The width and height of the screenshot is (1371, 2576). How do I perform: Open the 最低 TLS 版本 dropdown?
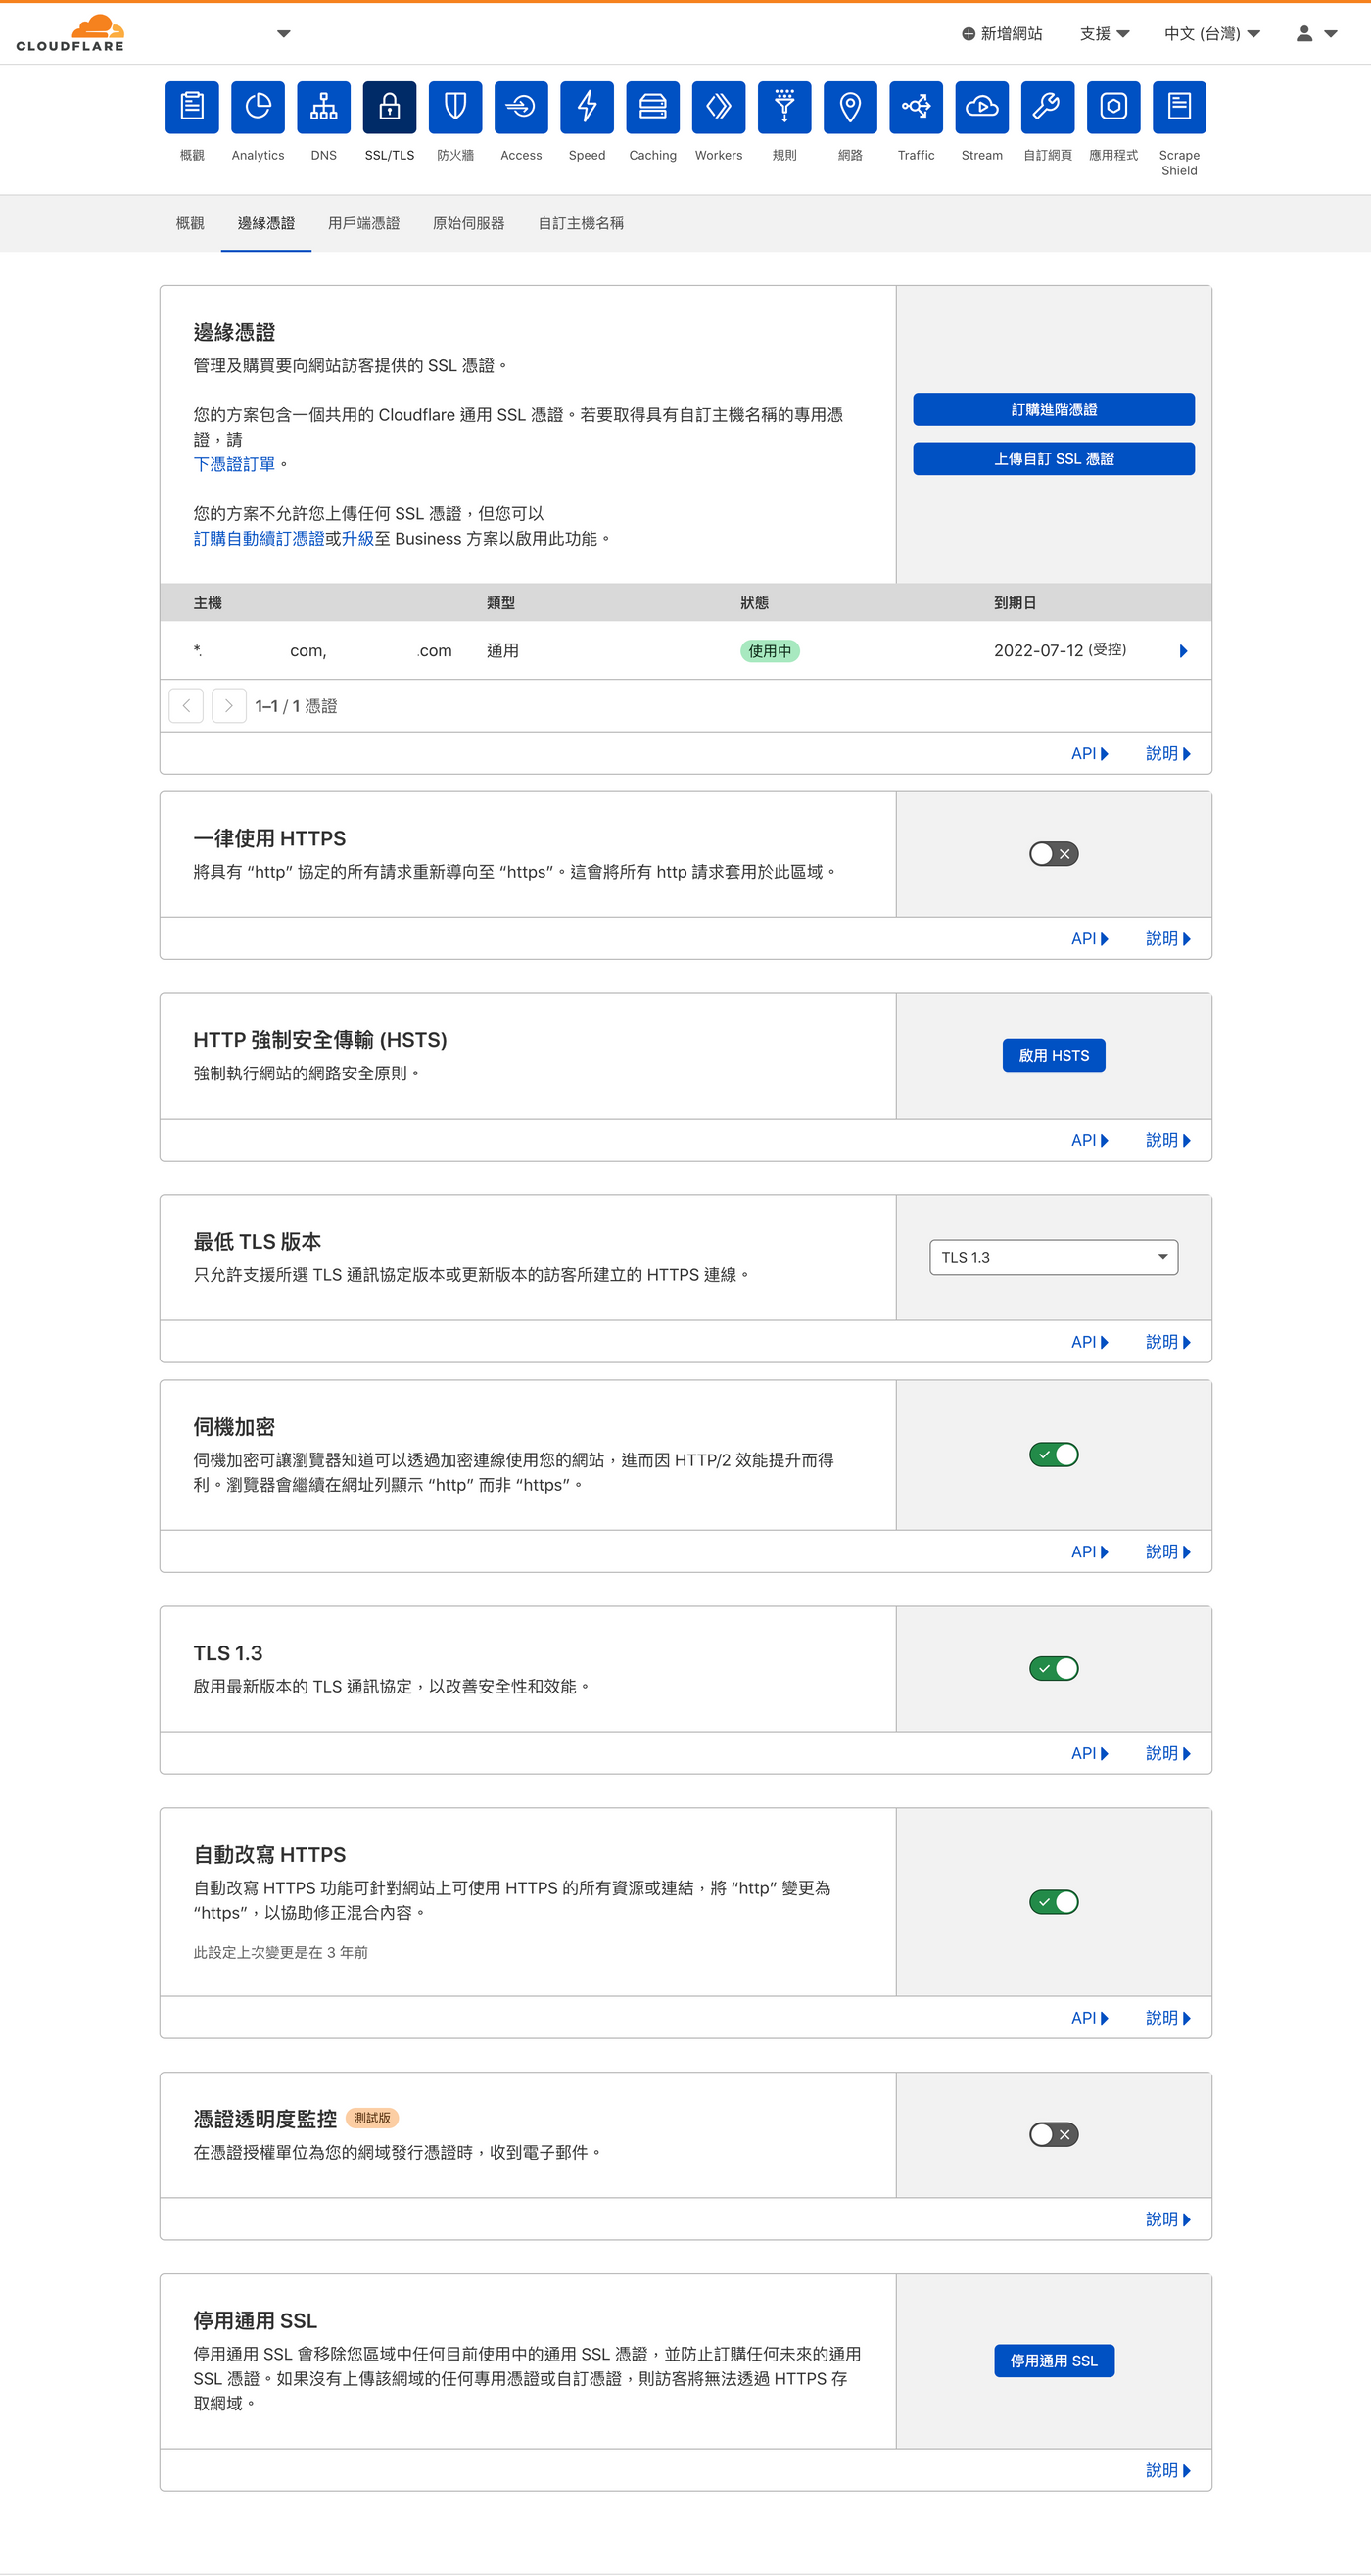pyautogui.click(x=1054, y=1257)
